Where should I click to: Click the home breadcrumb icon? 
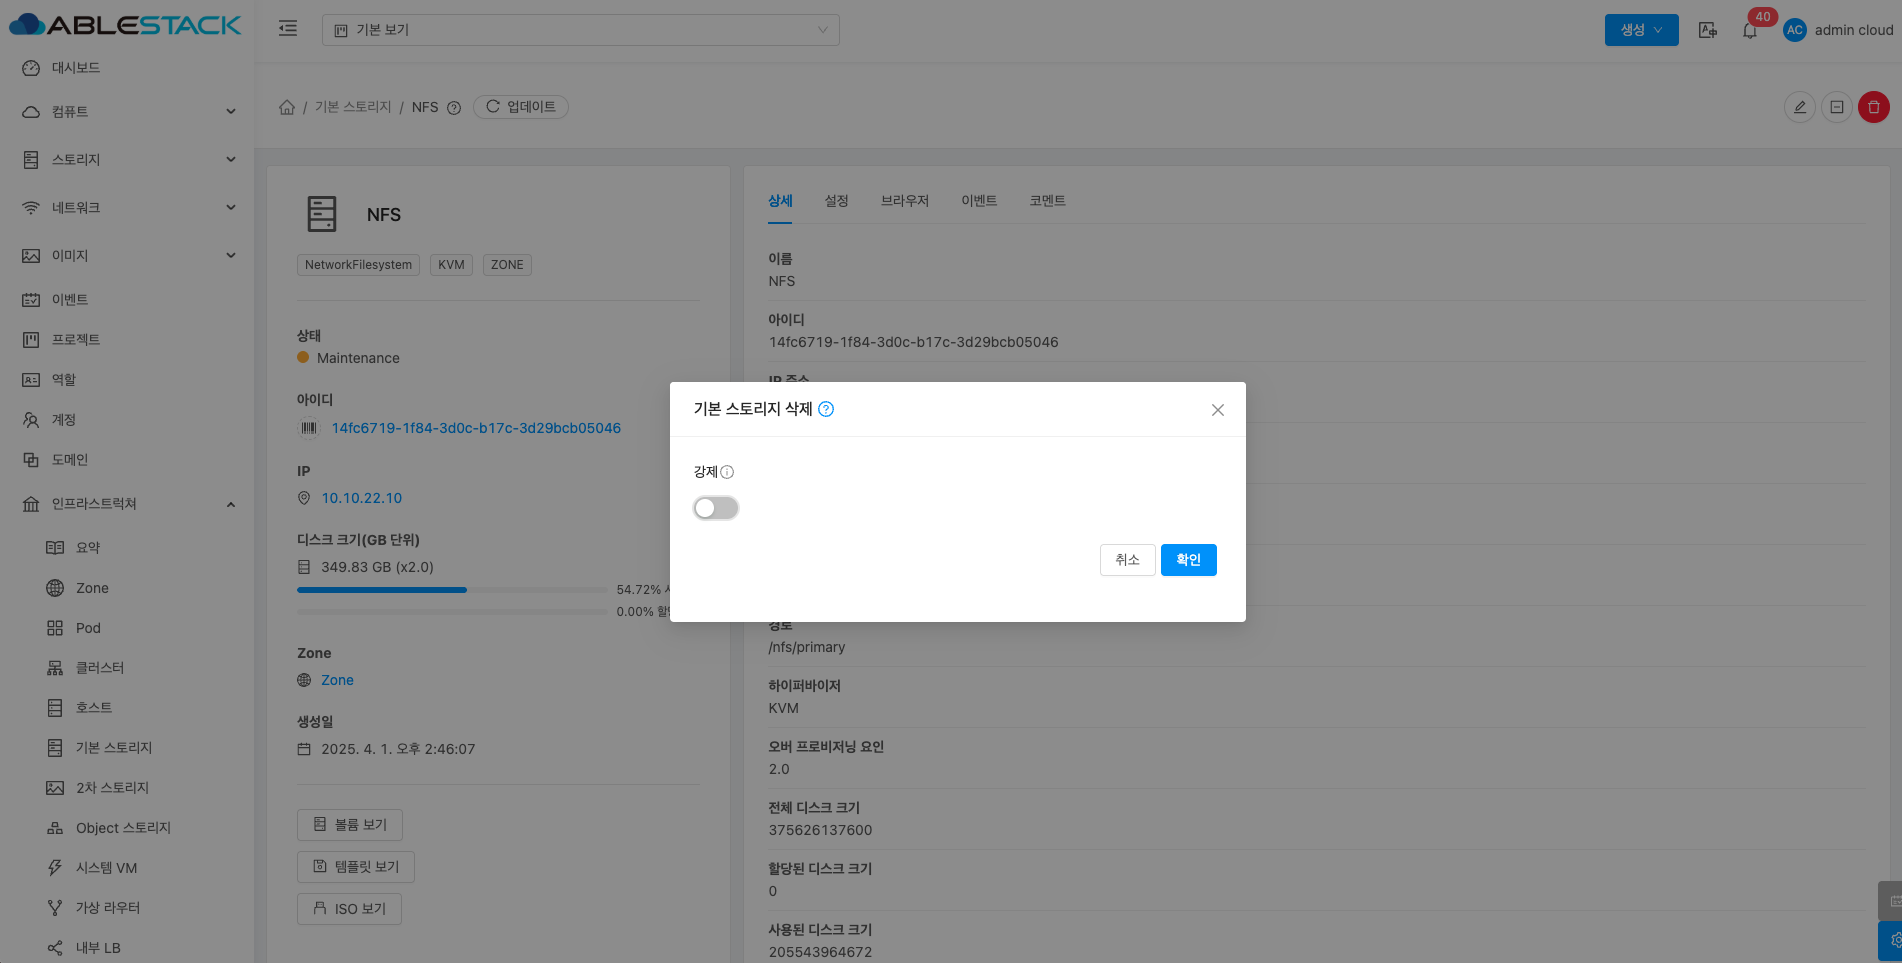(x=287, y=107)
